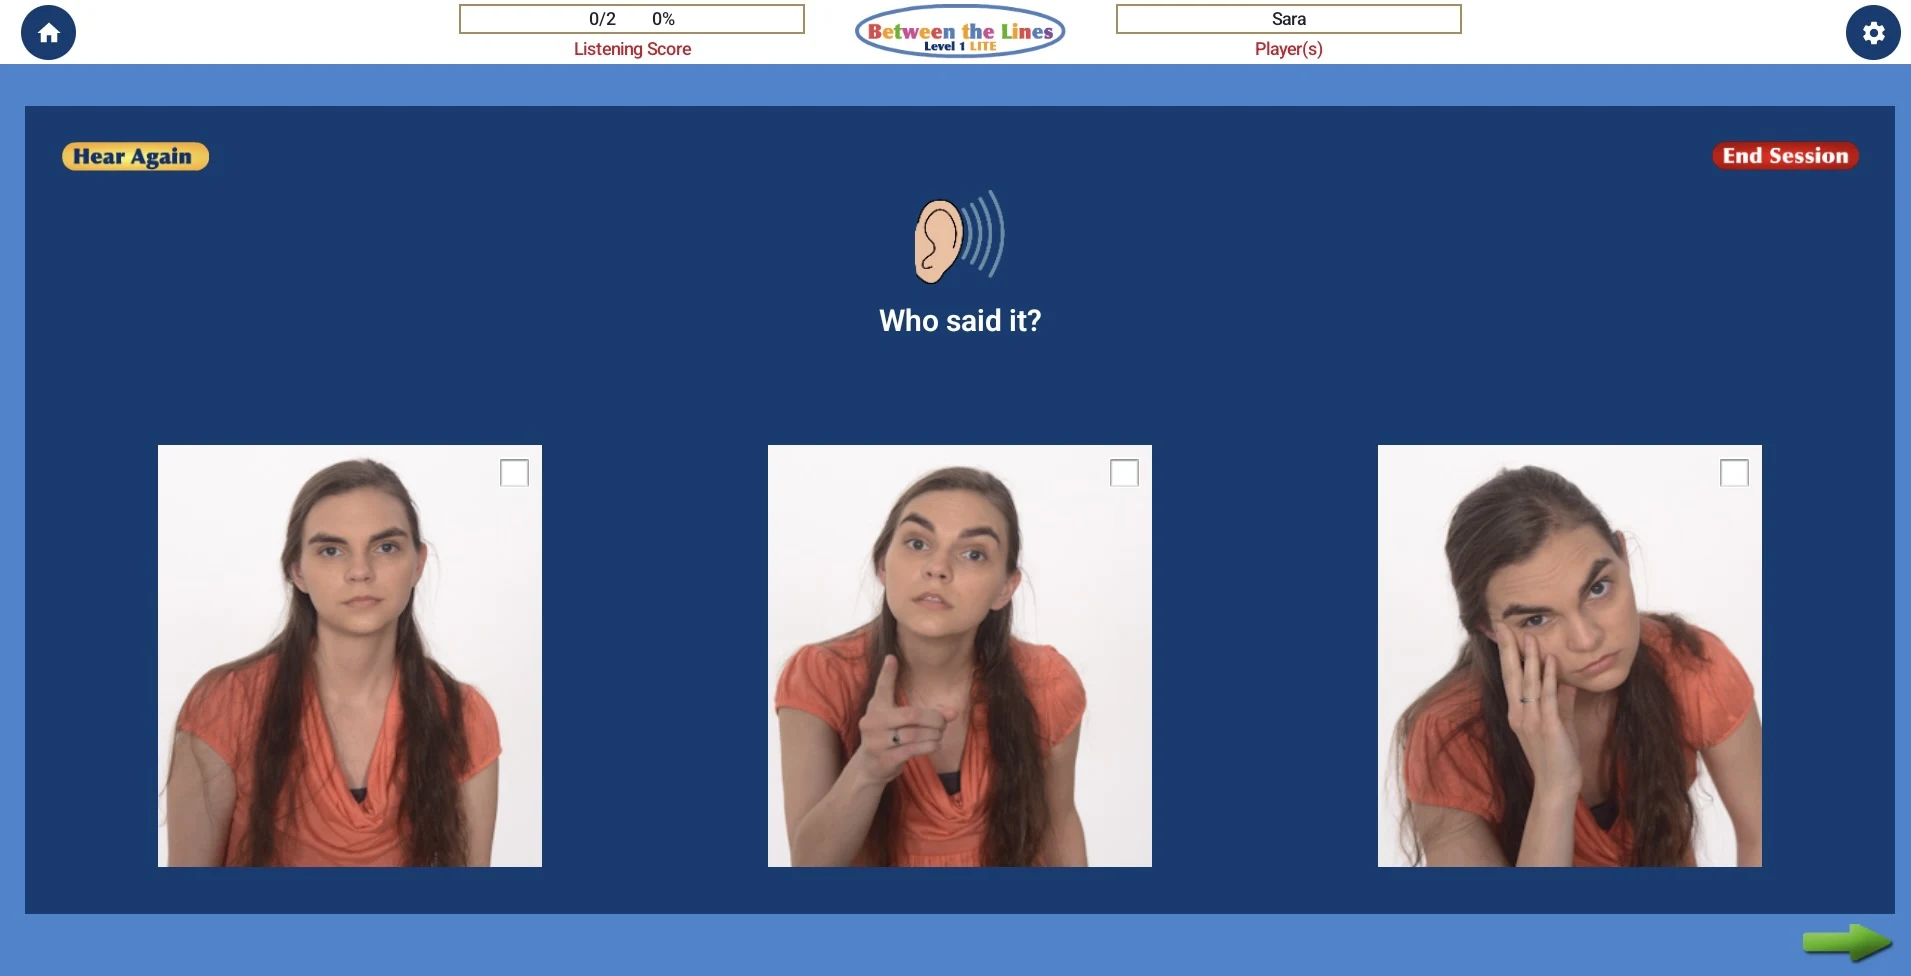
Task: Check the box on the bored face photo
Action: click(x=1734, y=473)
